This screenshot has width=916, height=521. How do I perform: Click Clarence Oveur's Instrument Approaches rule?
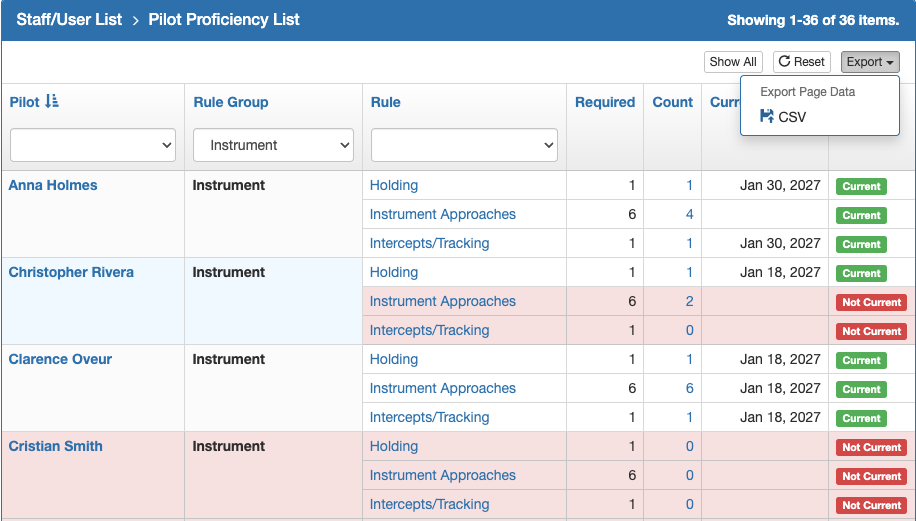pos(442,388)
